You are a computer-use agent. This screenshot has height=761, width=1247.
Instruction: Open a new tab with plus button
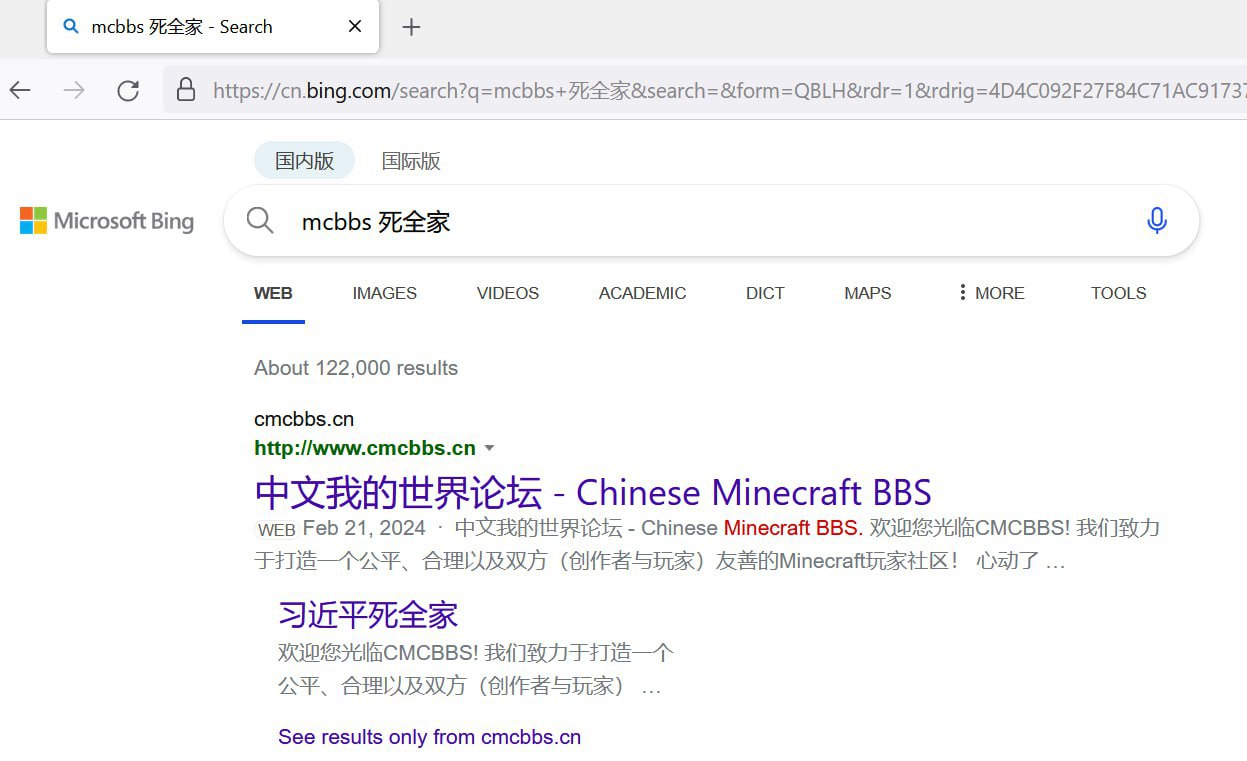coord(411,27)
